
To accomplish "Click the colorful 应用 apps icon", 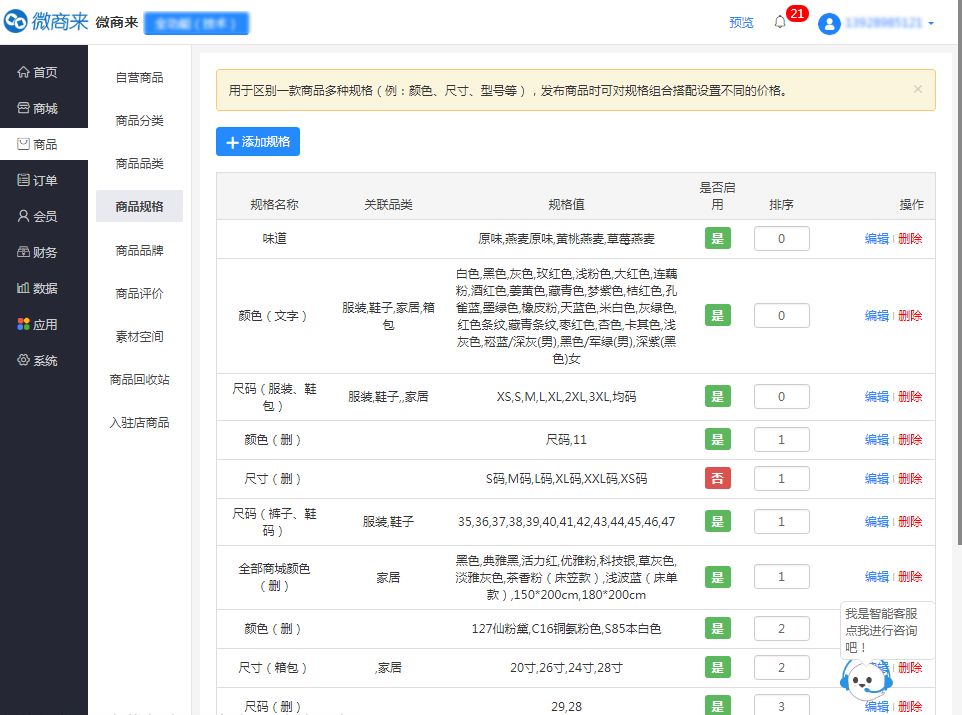I will tap(23, 324).
